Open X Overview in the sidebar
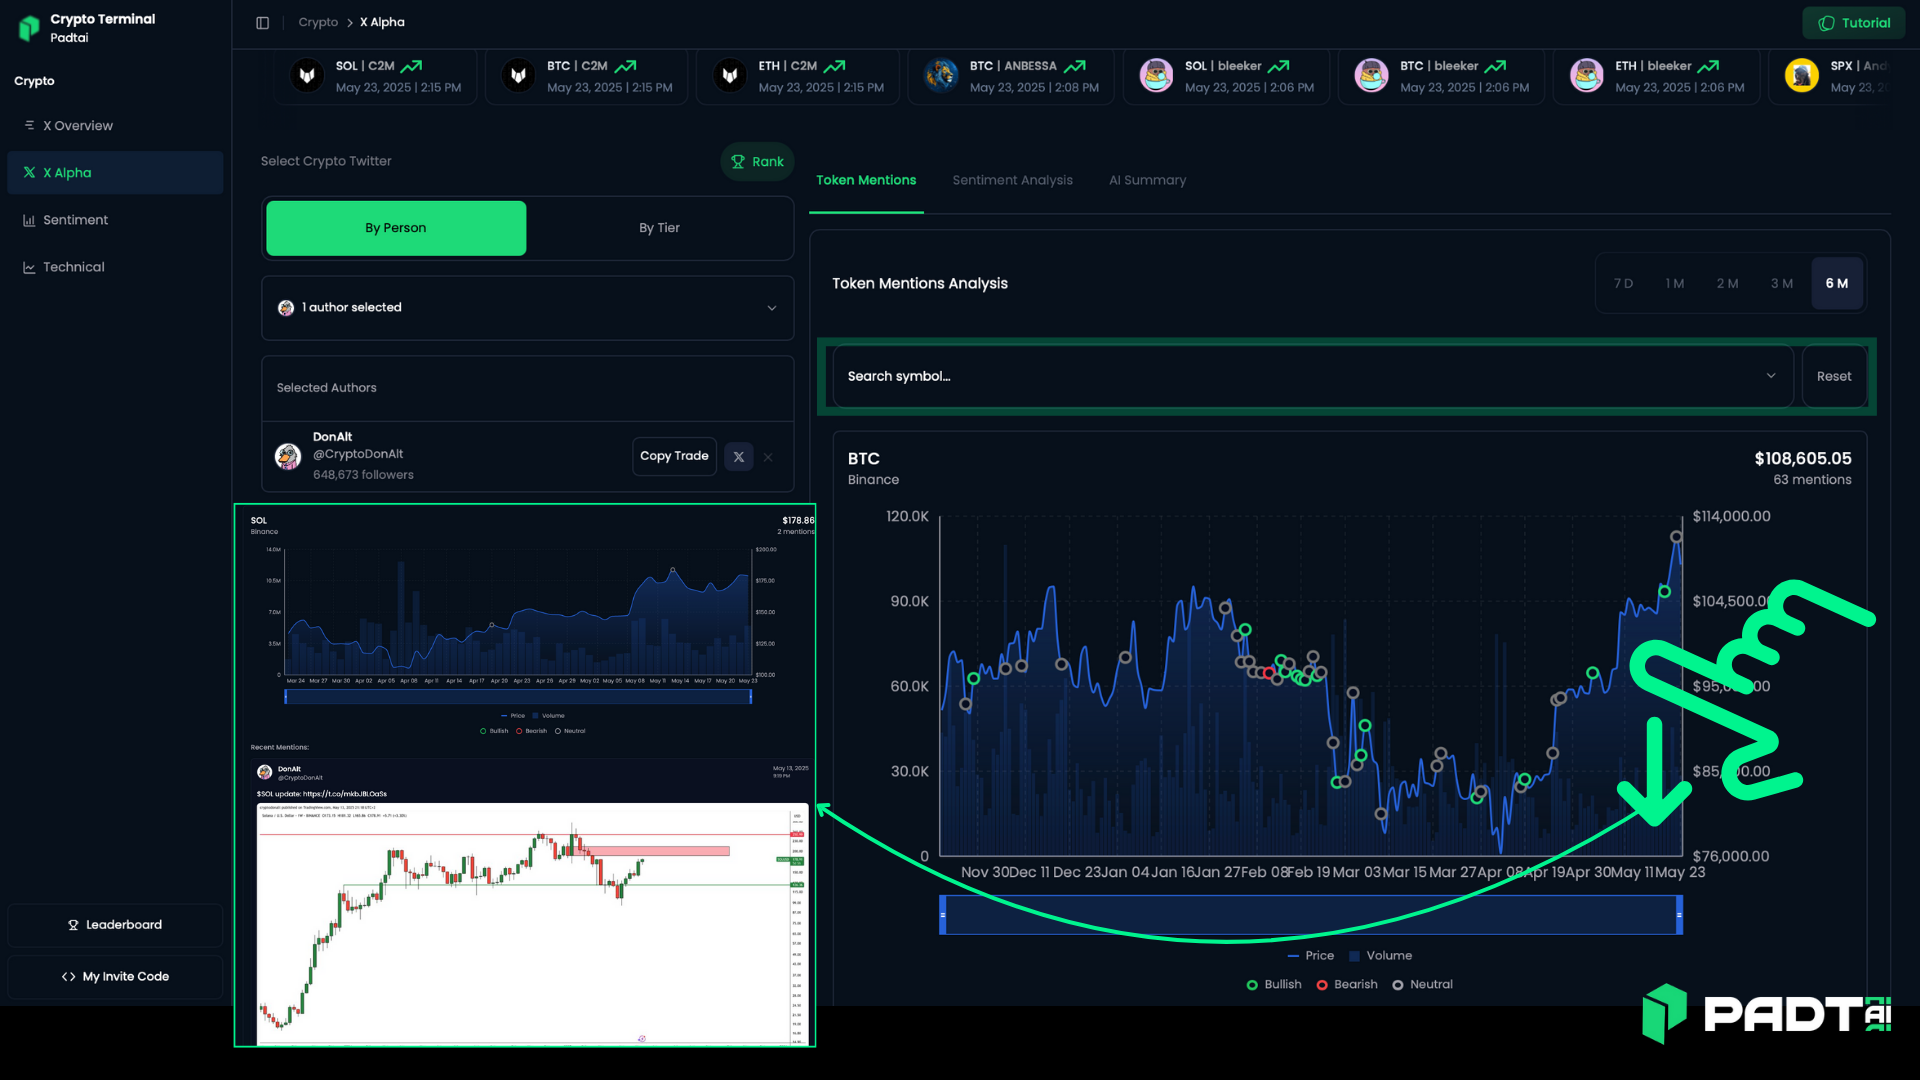Image resolution: width=1920 pixels, height=1080 pixels. pyautogui.click(x=77, y=126)
